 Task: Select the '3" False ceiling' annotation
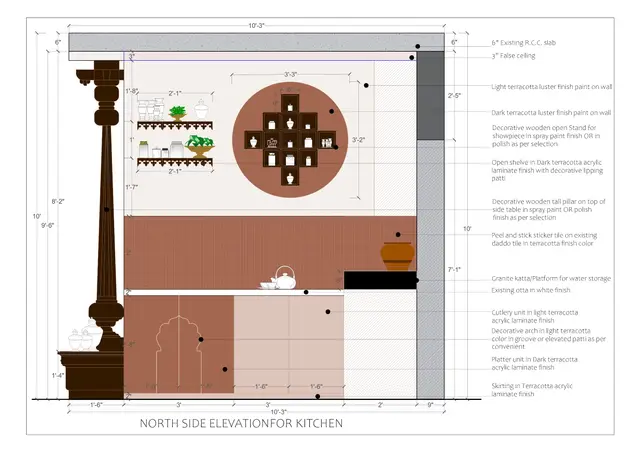[513, 56]
